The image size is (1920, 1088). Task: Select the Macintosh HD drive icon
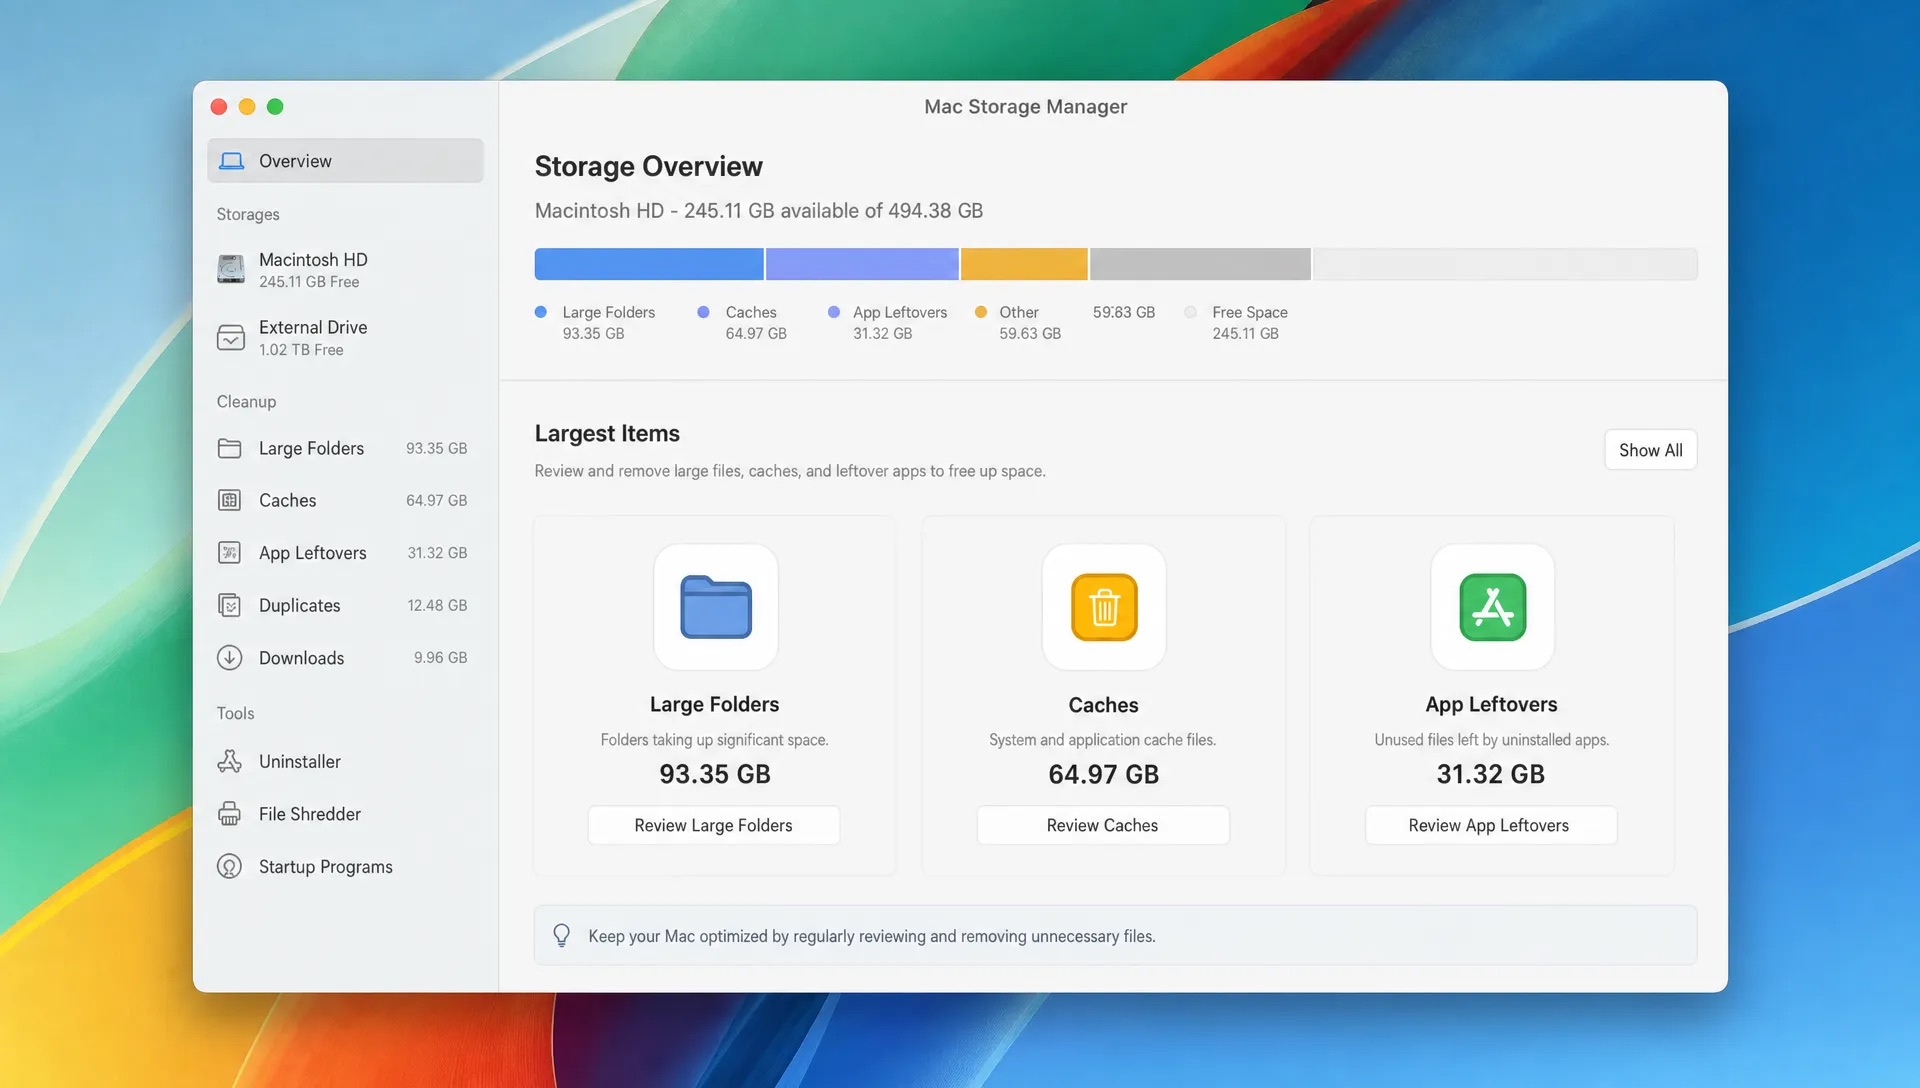[231, 269]
